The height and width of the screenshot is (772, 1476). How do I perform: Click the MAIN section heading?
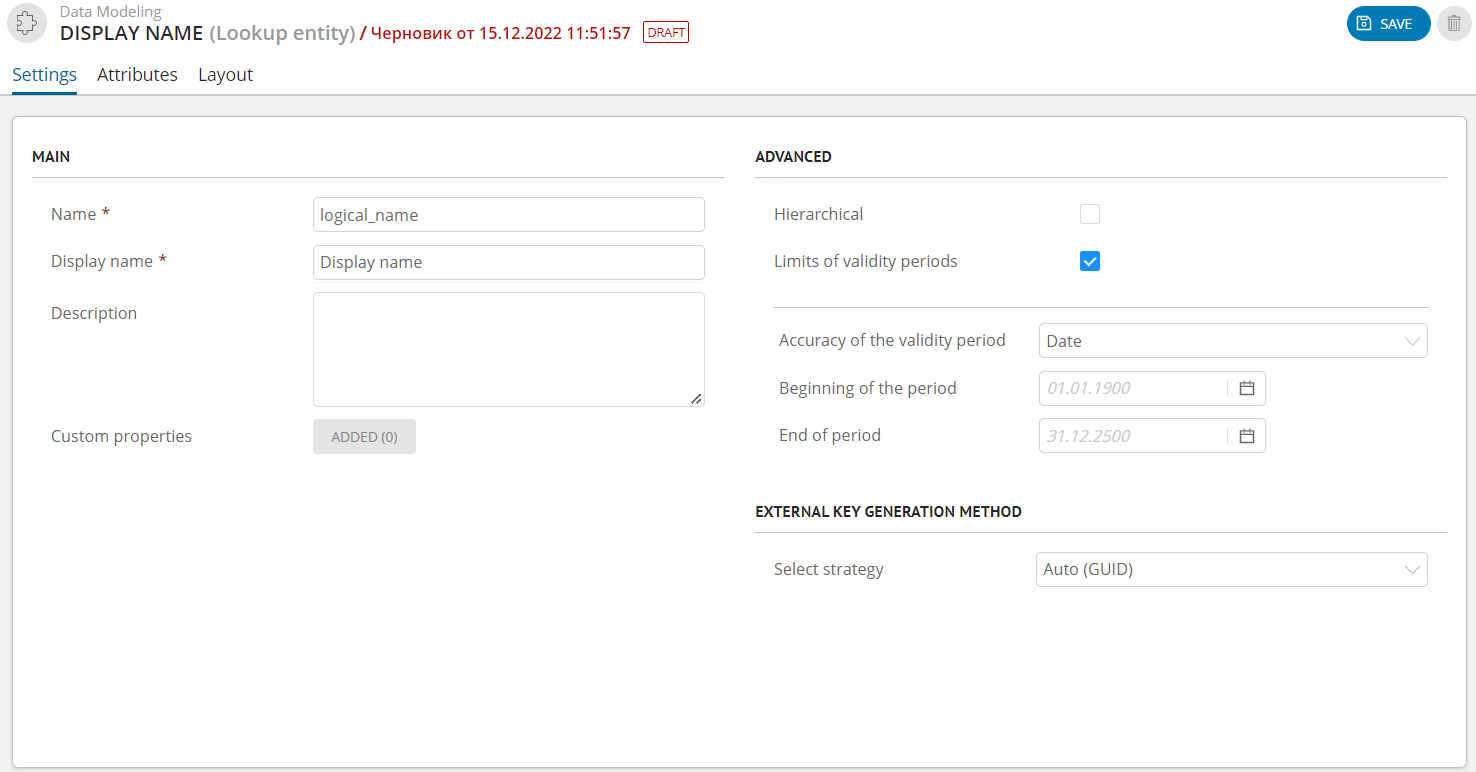[x=51, y=157]
